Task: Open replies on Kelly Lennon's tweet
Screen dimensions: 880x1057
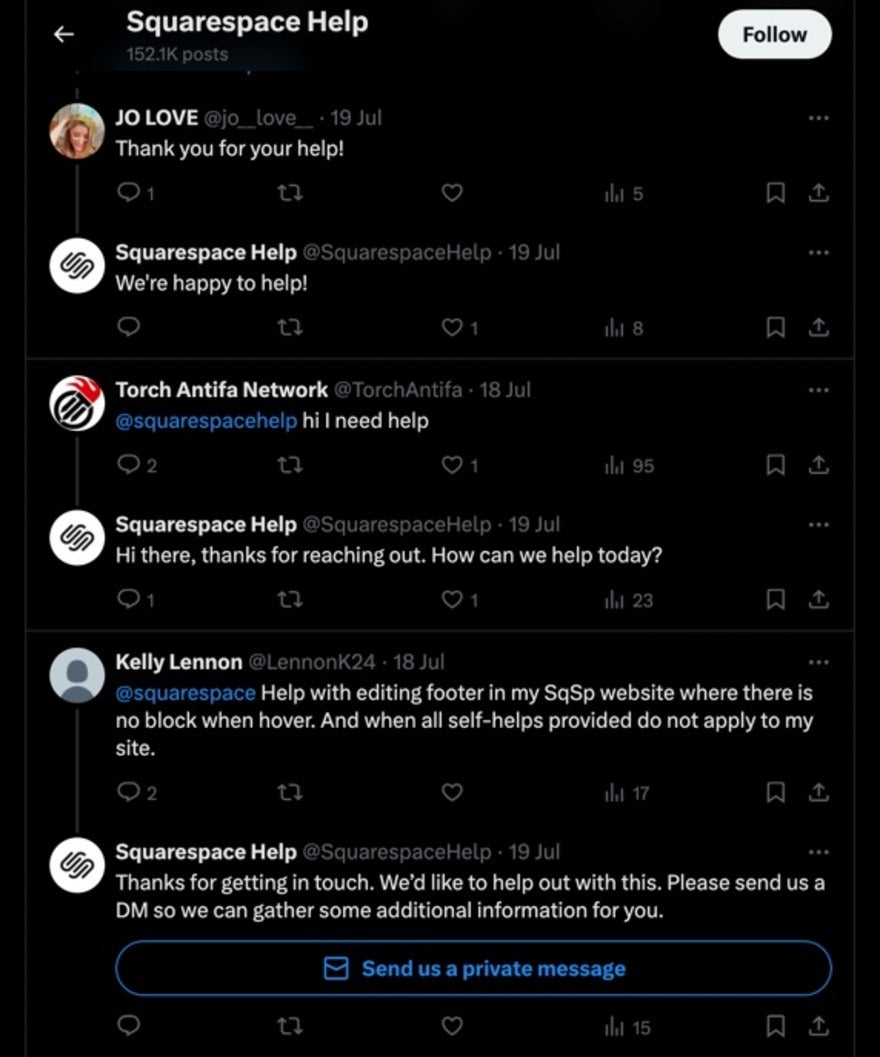Action: [130, 792]
